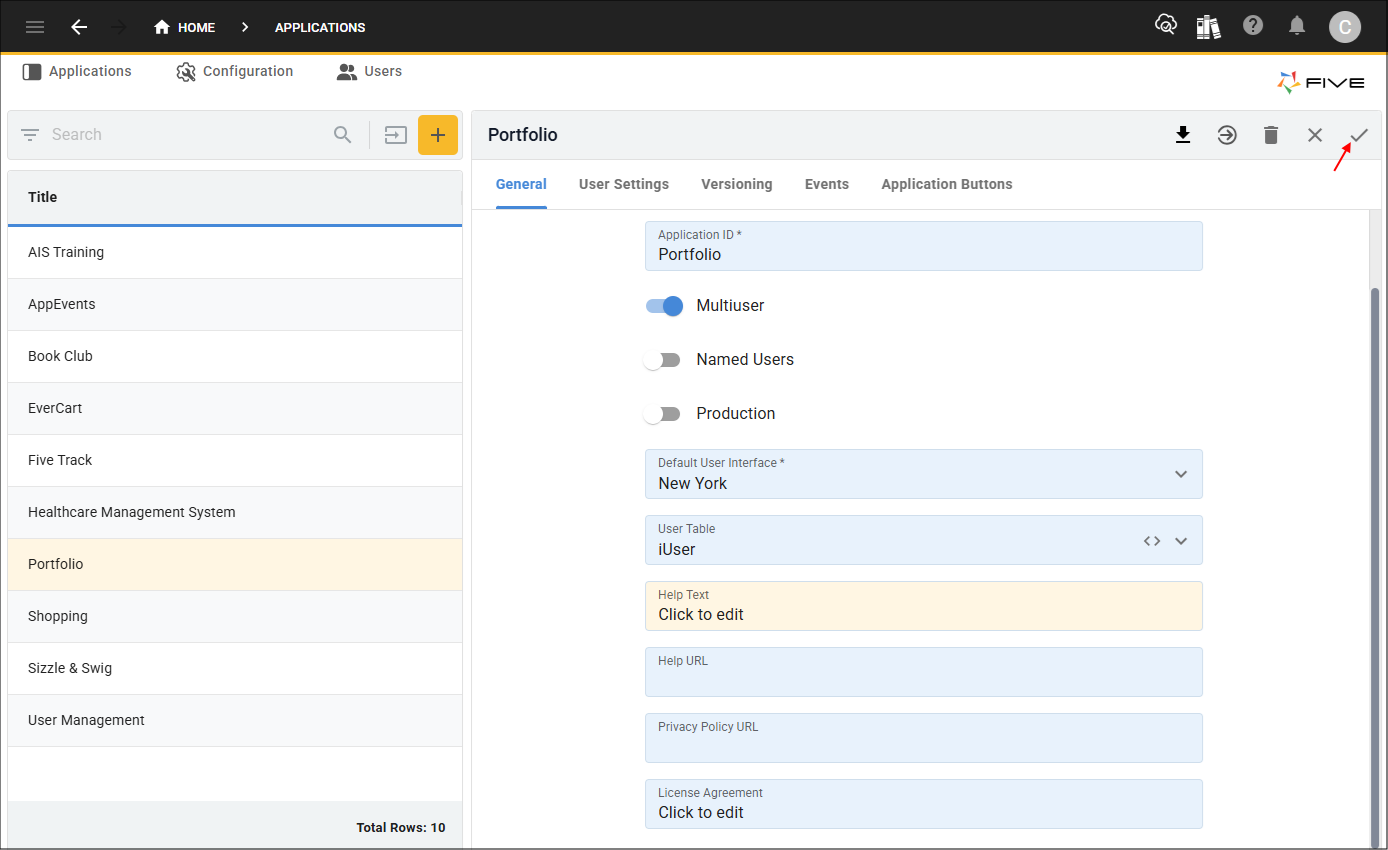The image size is (1388, 850).
Task: Click the save checkmark icon
Action: (x=1359, y=135)
